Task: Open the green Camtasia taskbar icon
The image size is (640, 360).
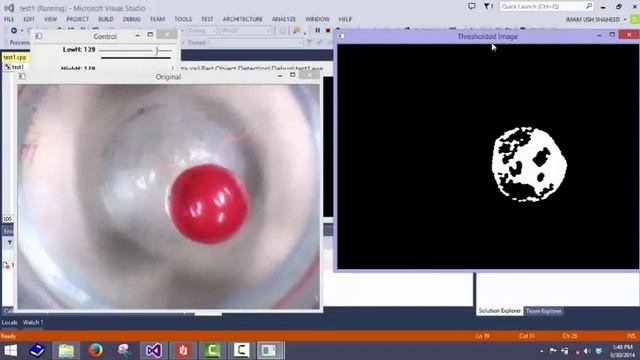Action: tap(212, 350)
